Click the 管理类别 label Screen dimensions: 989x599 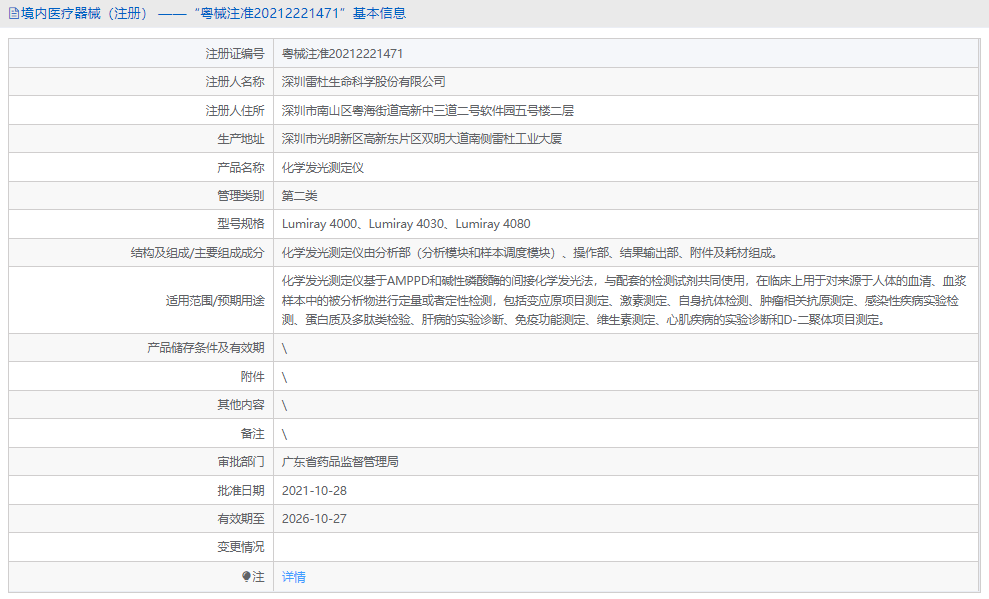point(241,195)
